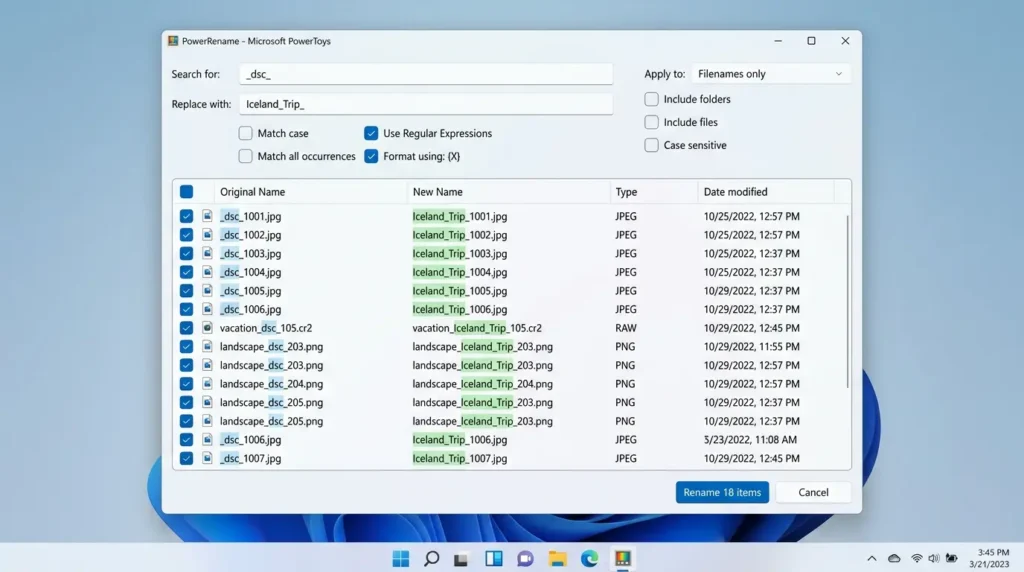Click Search for input field
Image resolution: width=1024 pixels, height=572 pixels.
[426, 74]
